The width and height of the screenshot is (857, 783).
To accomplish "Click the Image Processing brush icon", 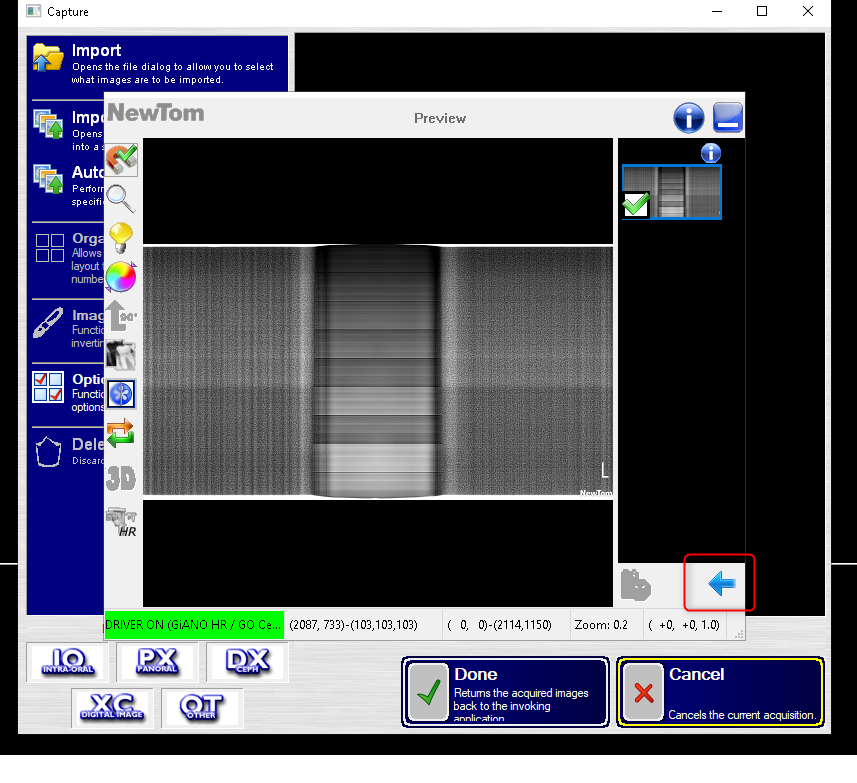I will 48,322.
